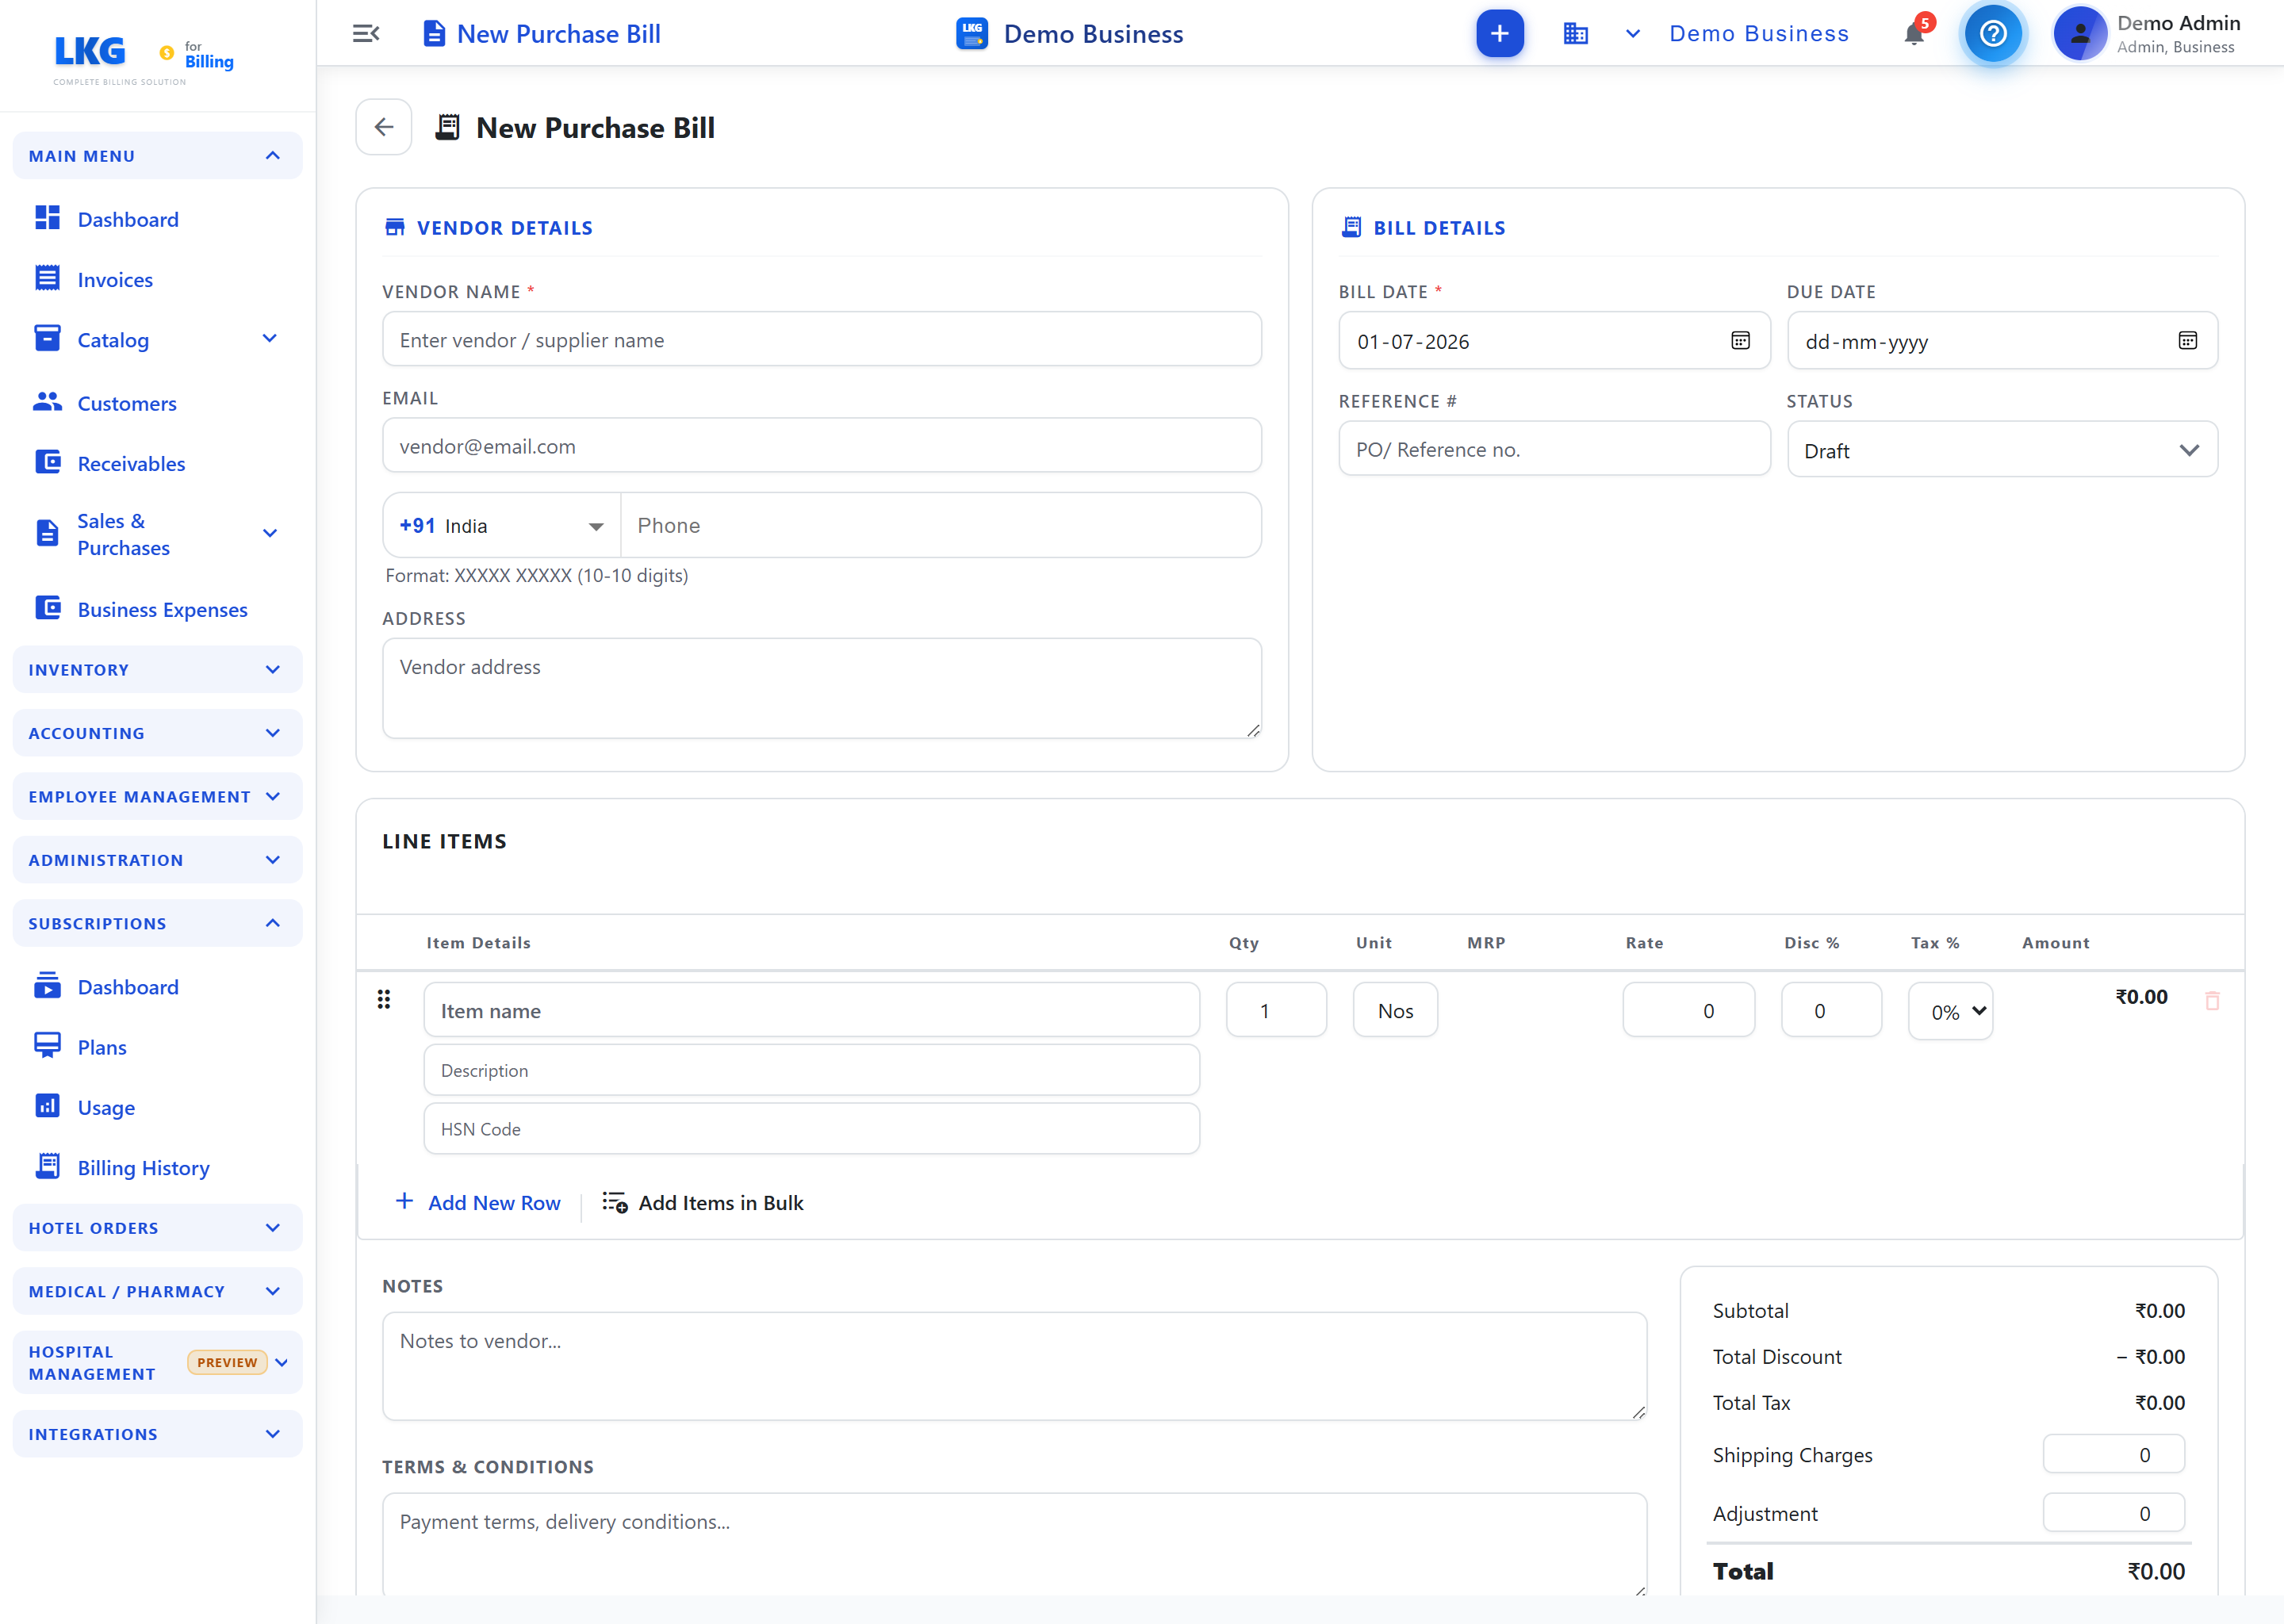Click the Add New Row link
Viewport: 2284px width, 1624px height.
[x=478, y=1203]
